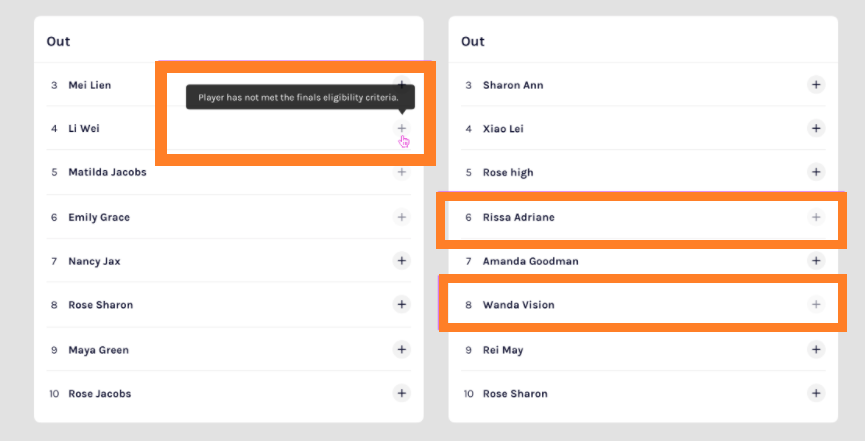Add Rose high via plus icon
The image size is (865, 441).
pos(816,172)
